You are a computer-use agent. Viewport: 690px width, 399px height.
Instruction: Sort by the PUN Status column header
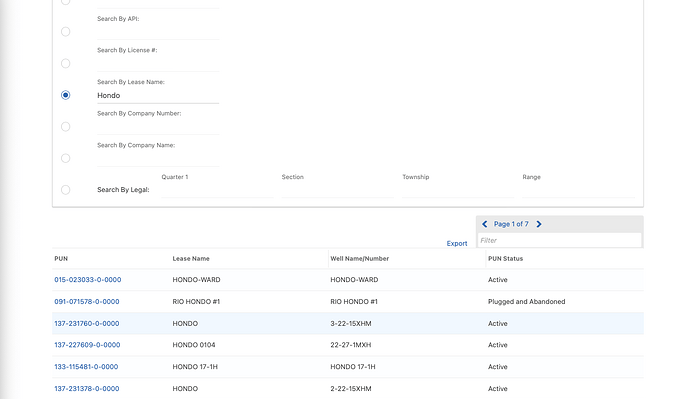click(x=506, y=259)
